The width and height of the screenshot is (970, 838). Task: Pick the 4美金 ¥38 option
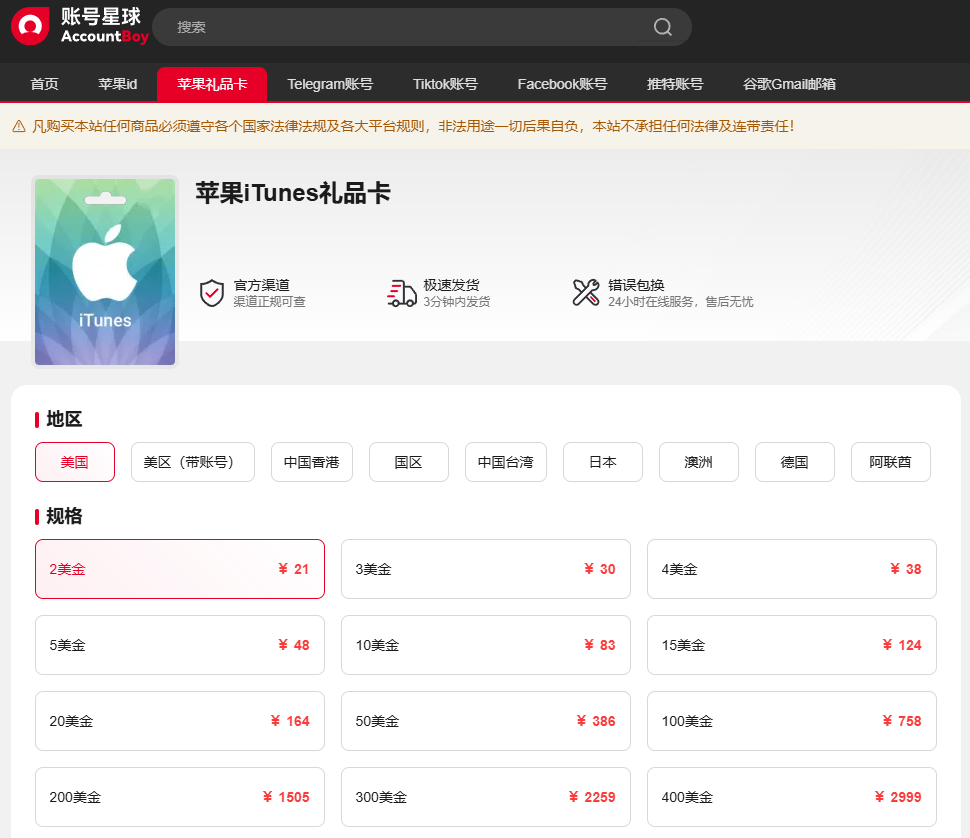(792, 569)
